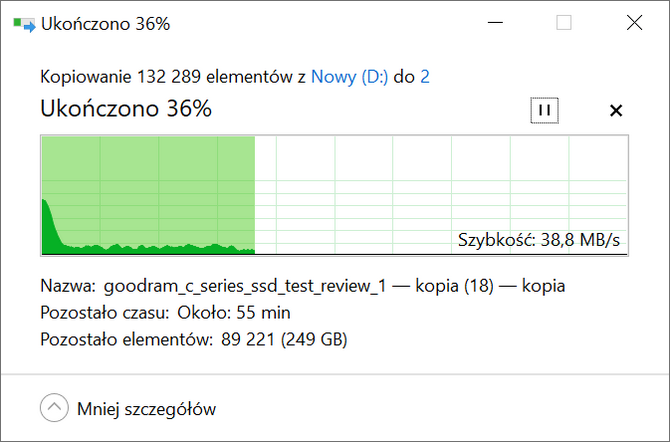Click the Ukończono 36% title bar text

[106, 24]
